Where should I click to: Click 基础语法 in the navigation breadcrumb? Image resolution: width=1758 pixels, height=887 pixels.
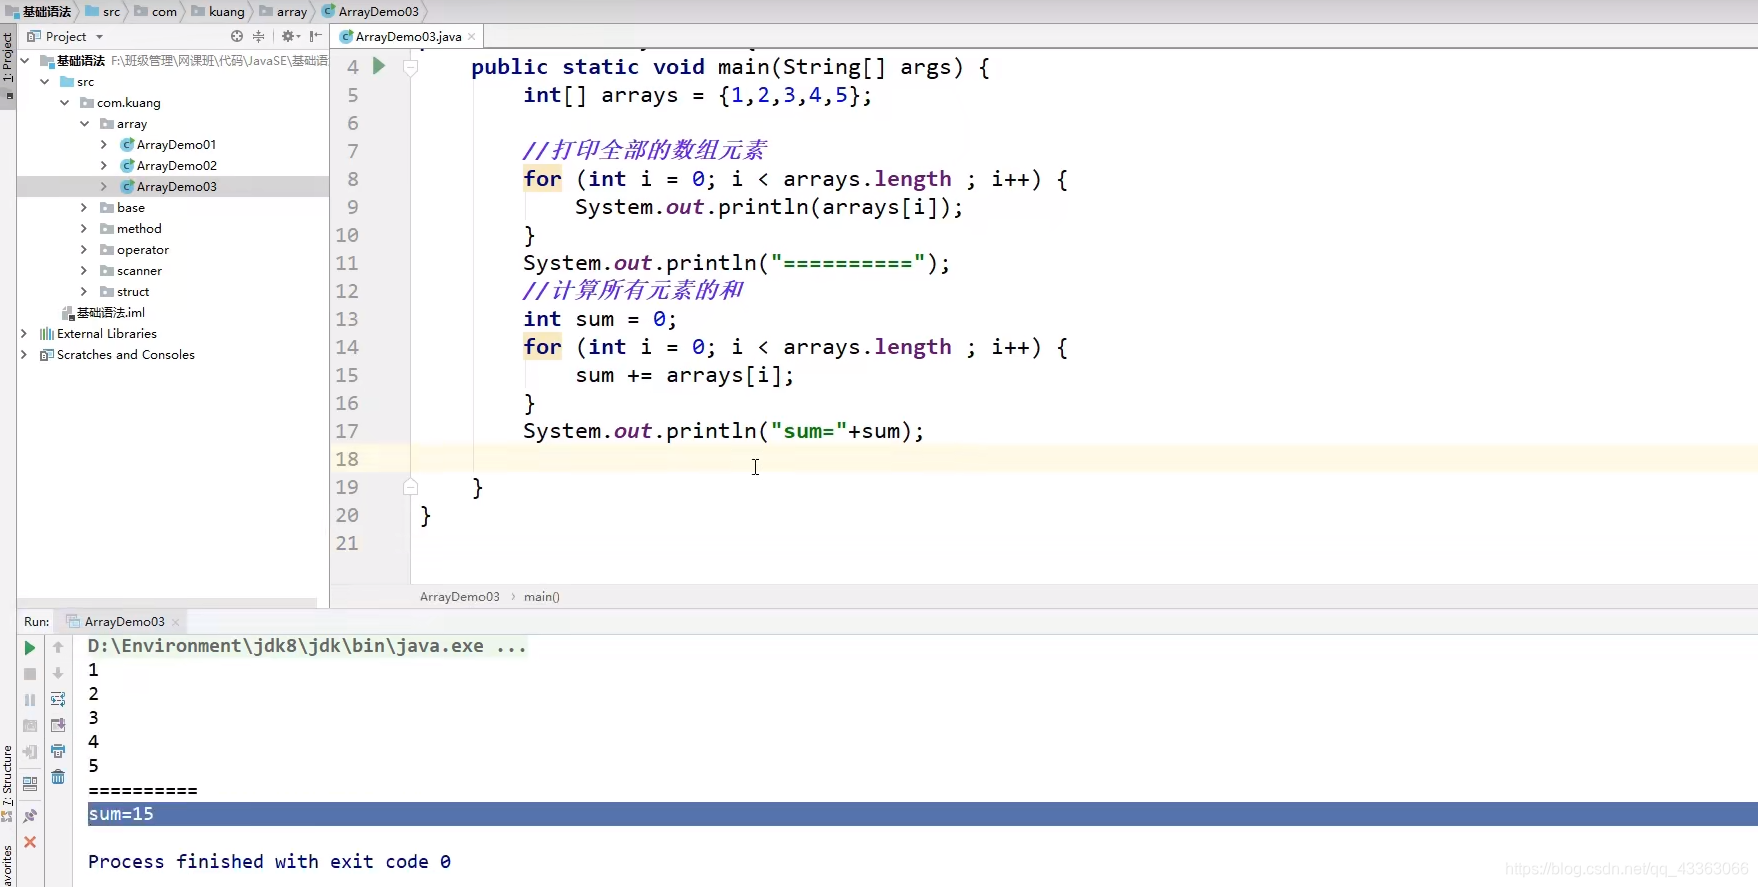(x=38, y=11)
